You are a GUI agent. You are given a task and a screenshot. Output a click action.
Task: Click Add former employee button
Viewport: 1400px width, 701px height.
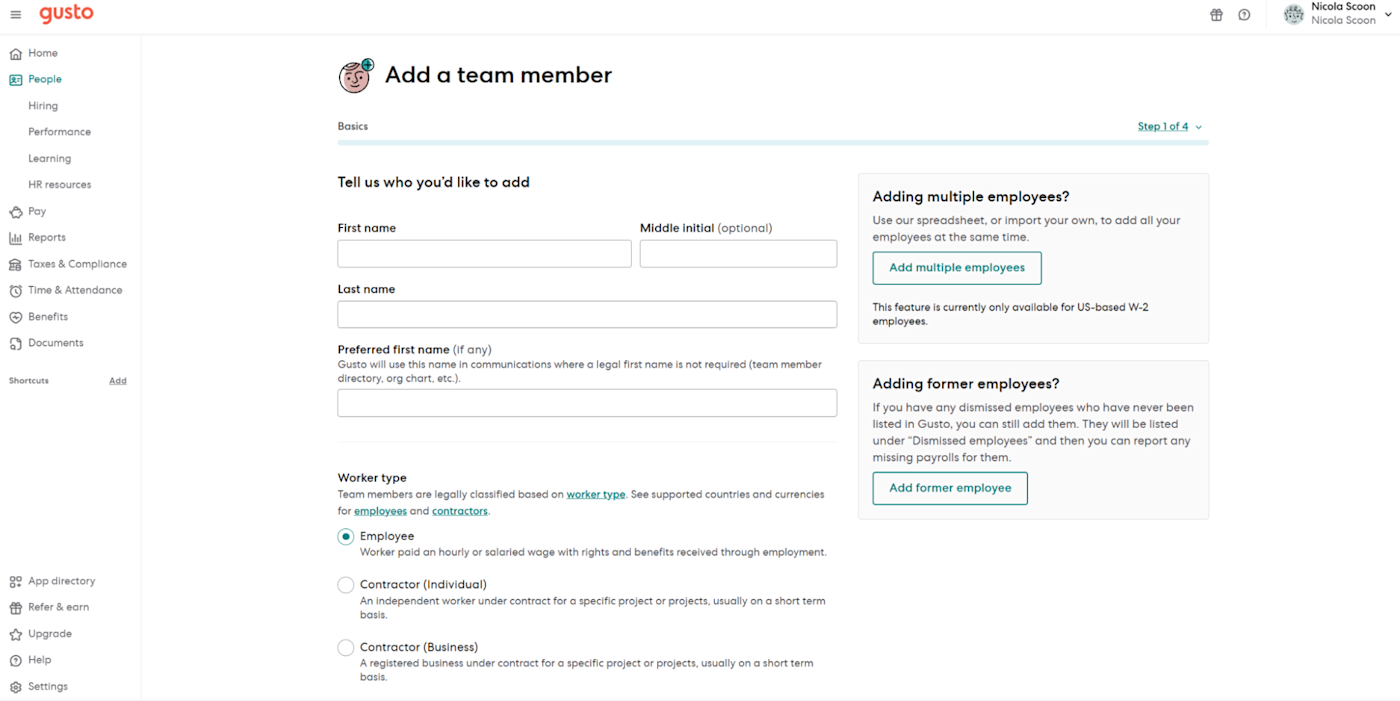click(949, 488)
